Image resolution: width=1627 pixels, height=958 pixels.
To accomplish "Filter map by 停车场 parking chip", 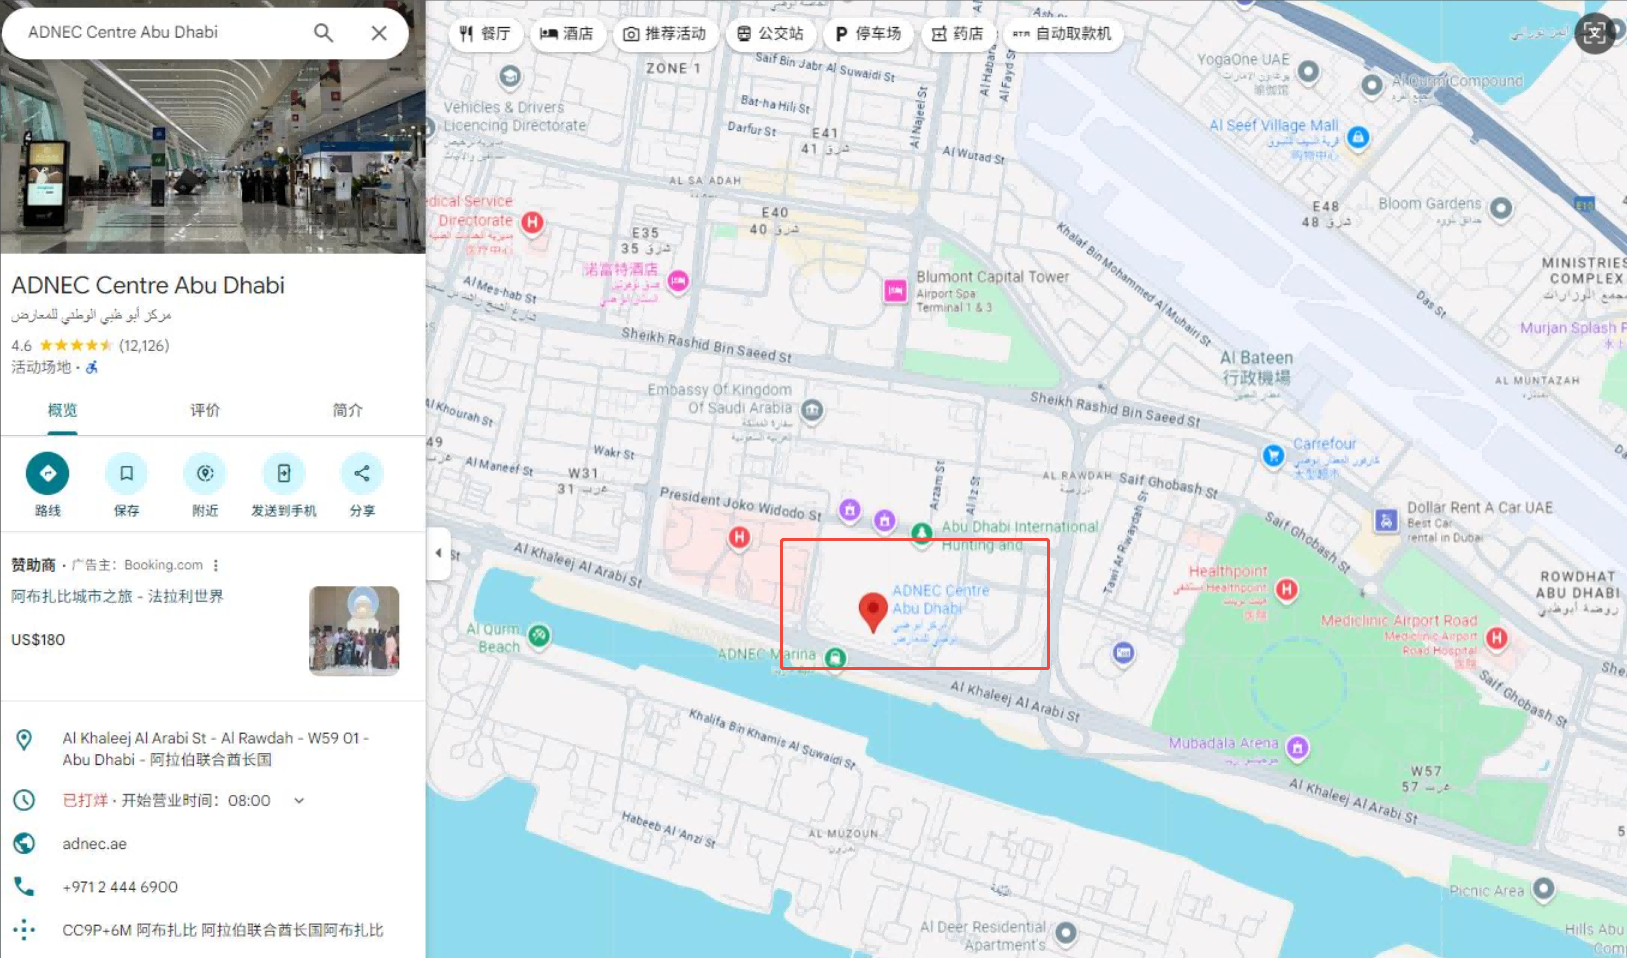I will point(868,33).
